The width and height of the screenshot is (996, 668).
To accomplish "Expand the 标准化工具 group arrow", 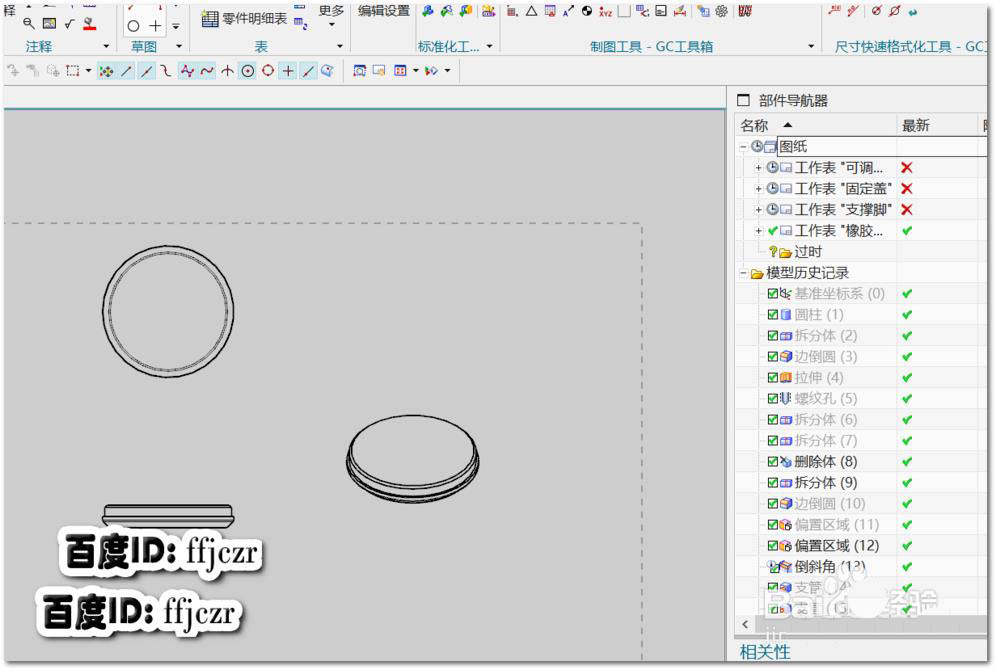I will click(x=490, y=46).
